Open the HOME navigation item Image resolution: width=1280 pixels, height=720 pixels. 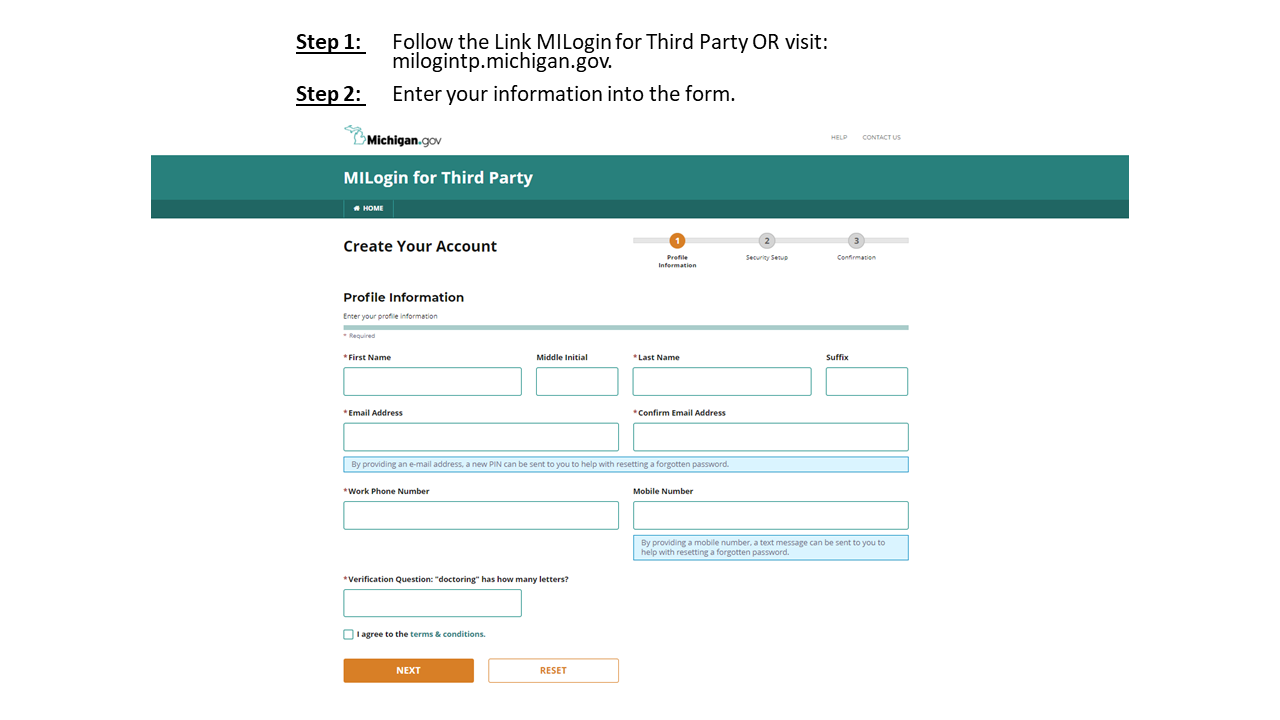pyautogui.click(x=368, y=208)
